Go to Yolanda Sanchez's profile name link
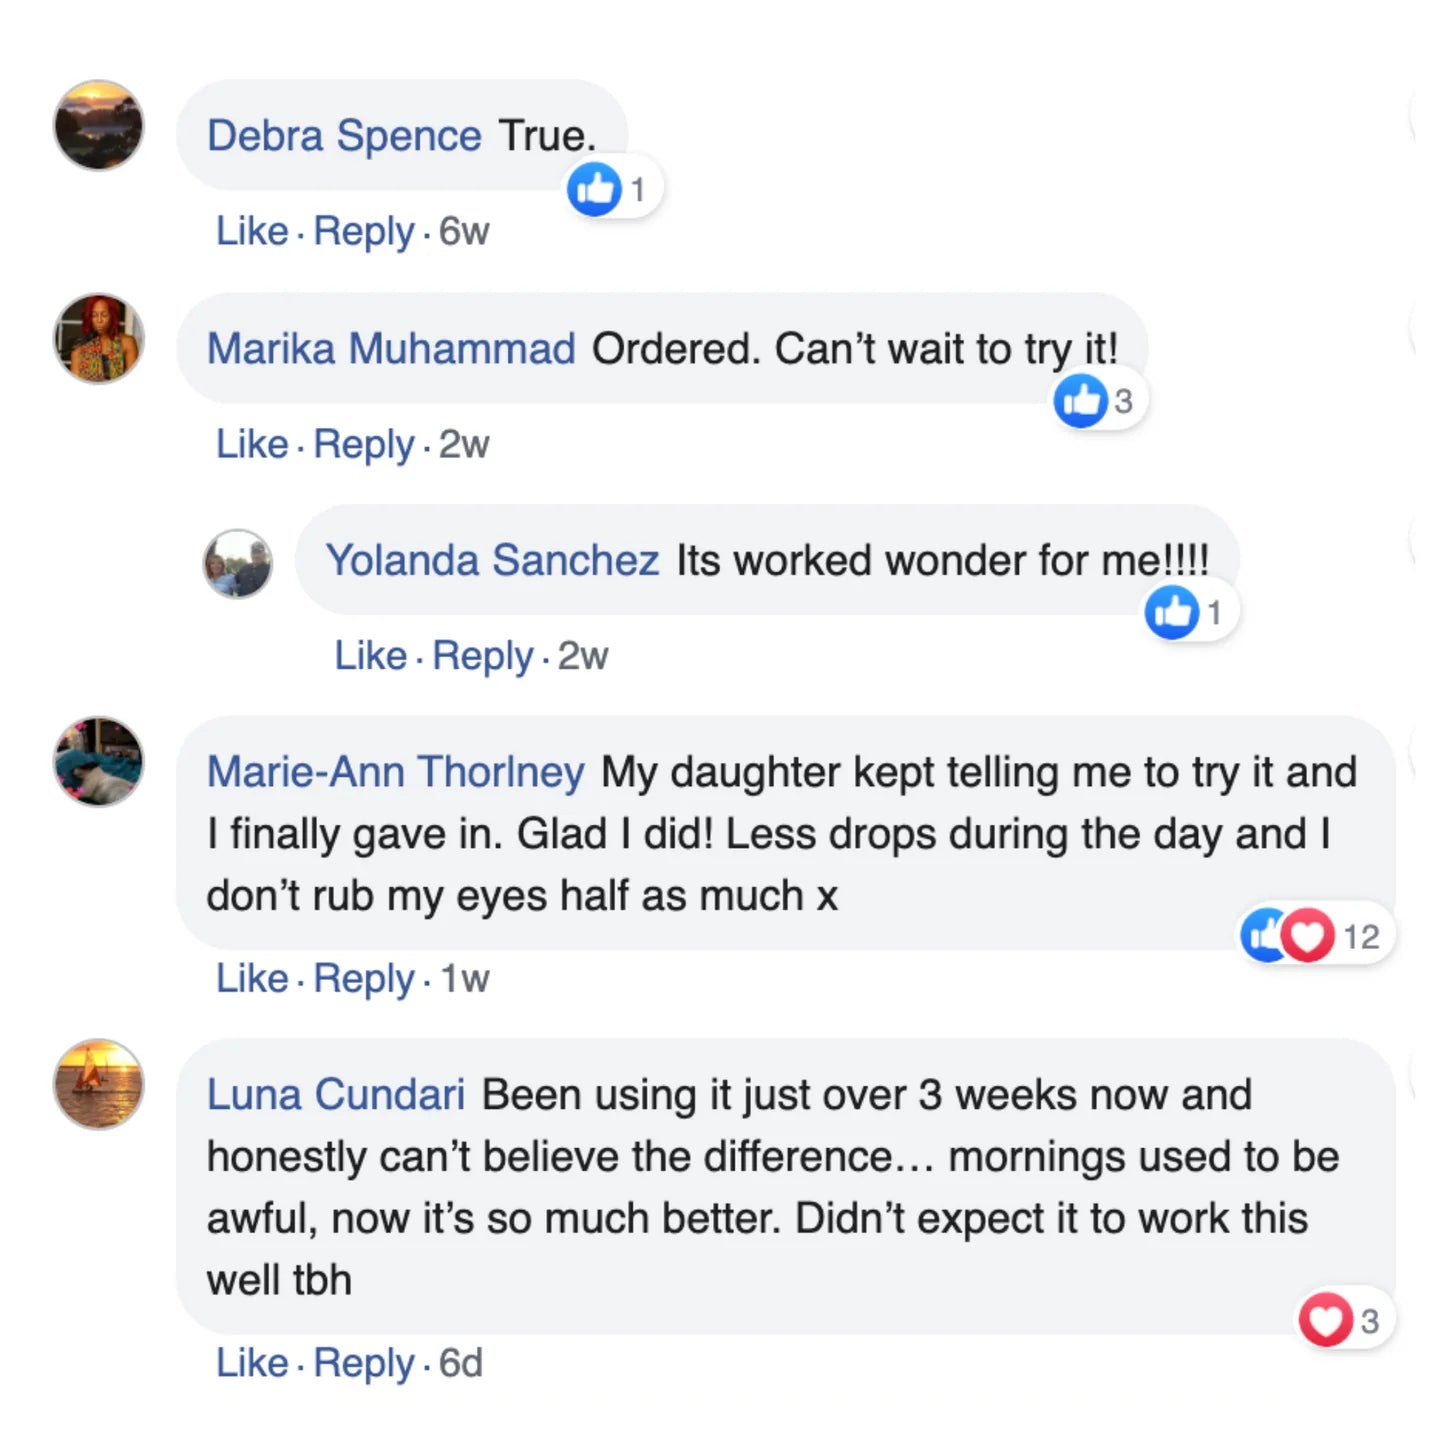 pyautogui.click(x=492, y=561)
